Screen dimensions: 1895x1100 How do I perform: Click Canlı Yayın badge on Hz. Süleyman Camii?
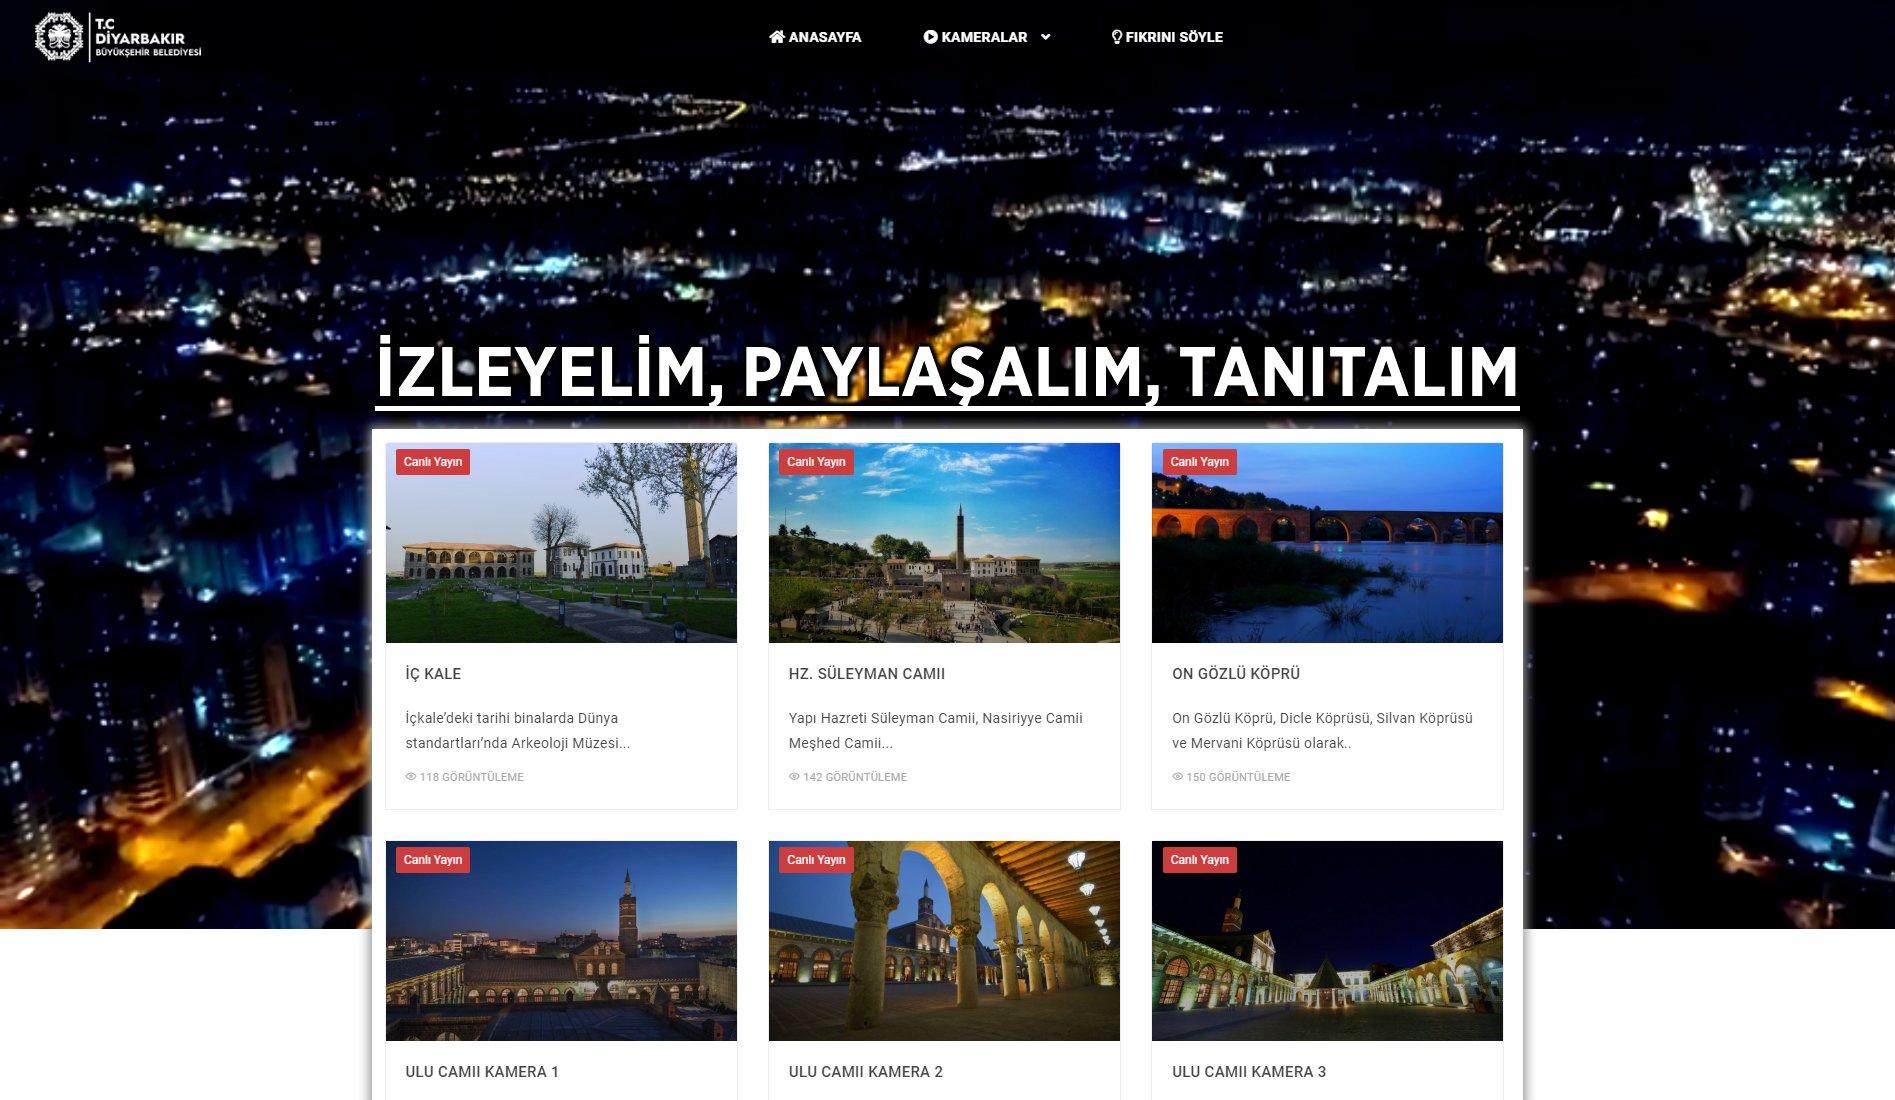816,462
